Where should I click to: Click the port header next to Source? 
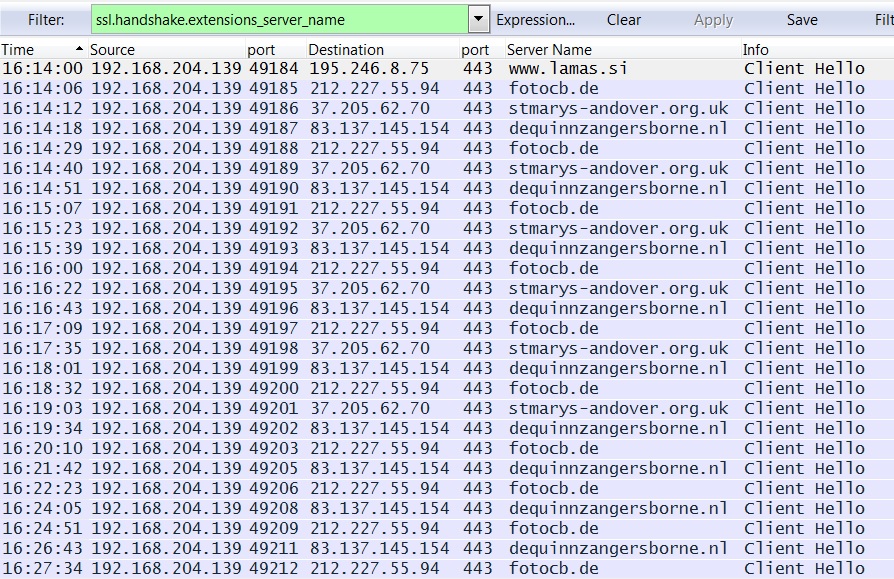coord(261,50)
